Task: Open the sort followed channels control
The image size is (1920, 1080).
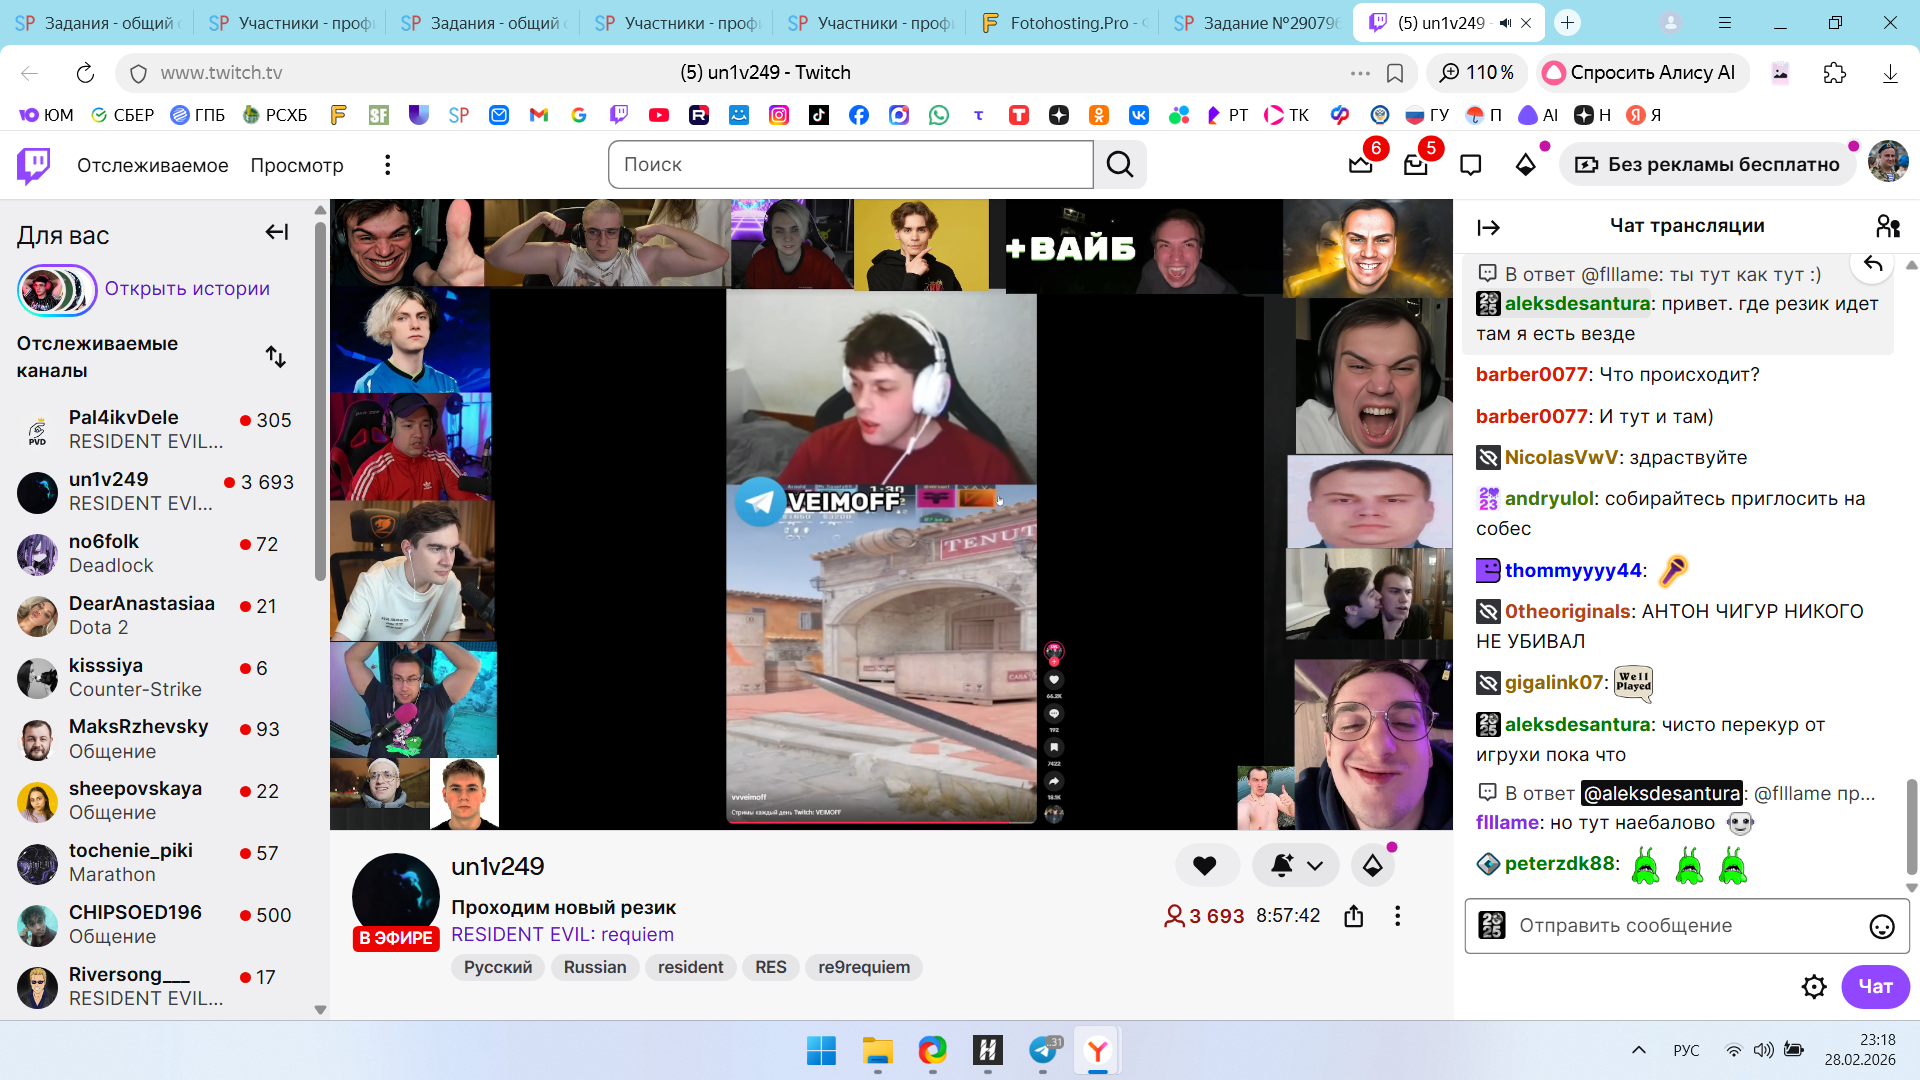Action: click(x=276, y=357)
